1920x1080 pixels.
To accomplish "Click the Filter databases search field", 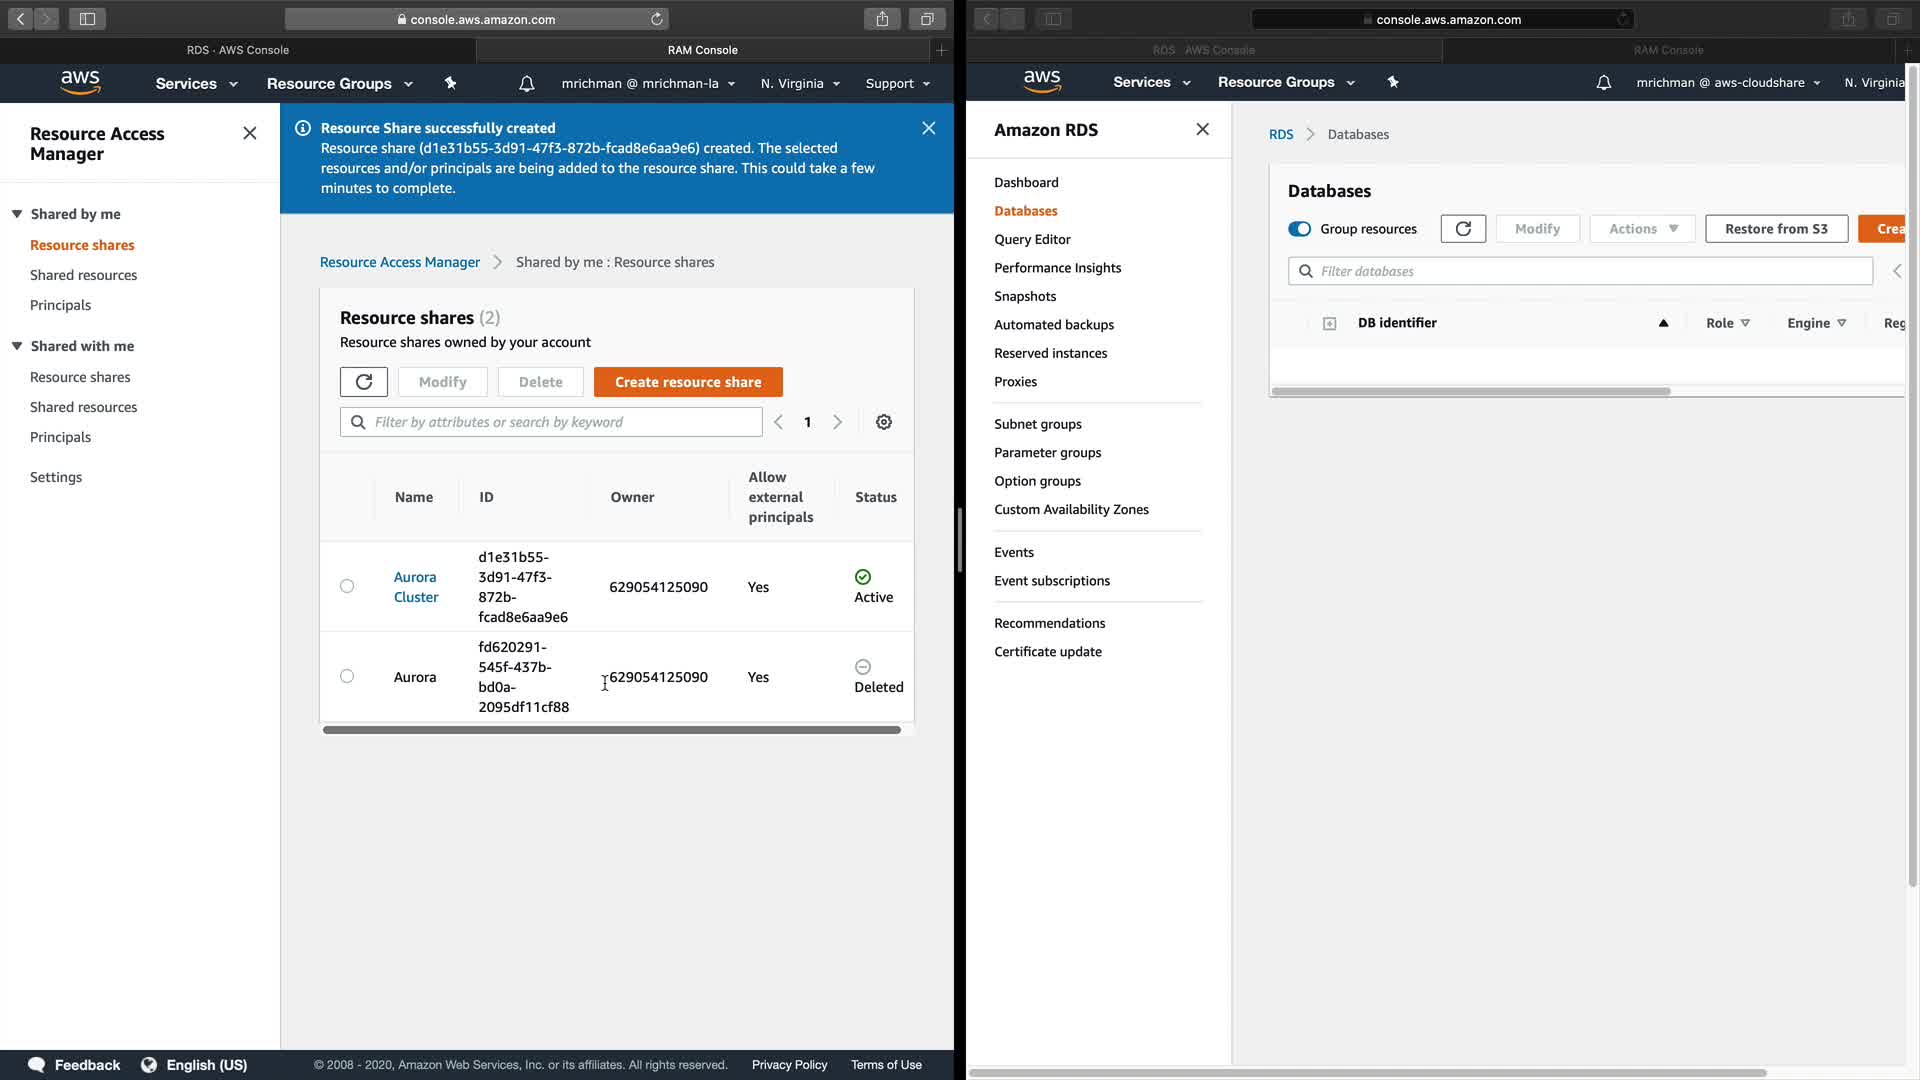I will [1580, 271].
